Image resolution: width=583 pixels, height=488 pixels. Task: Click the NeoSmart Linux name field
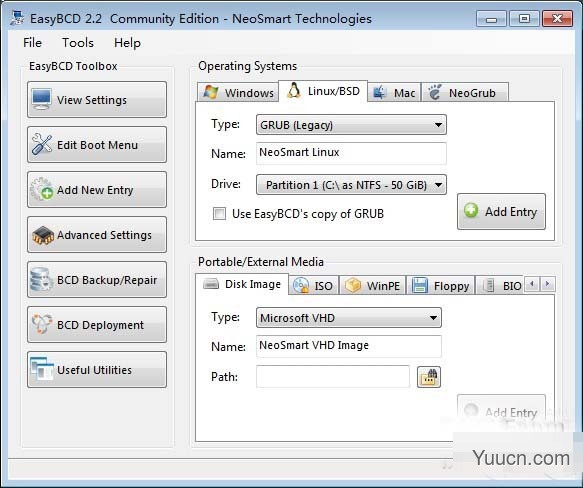pyautogui.click(x=351, y=153)
